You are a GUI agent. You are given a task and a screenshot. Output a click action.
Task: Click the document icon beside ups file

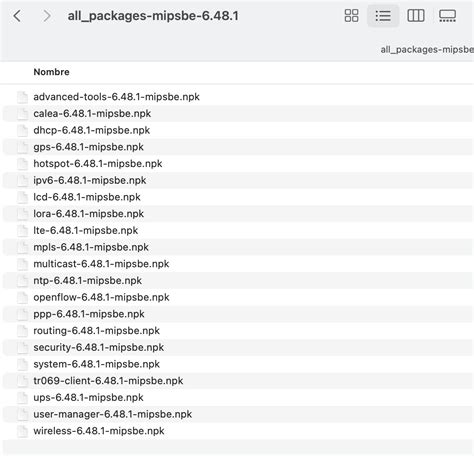point(22,397)
